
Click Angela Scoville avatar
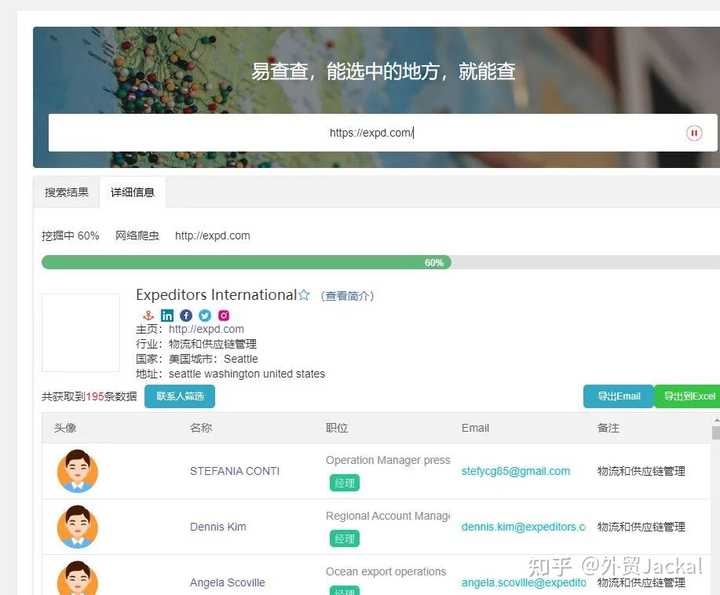pos(78,578)
